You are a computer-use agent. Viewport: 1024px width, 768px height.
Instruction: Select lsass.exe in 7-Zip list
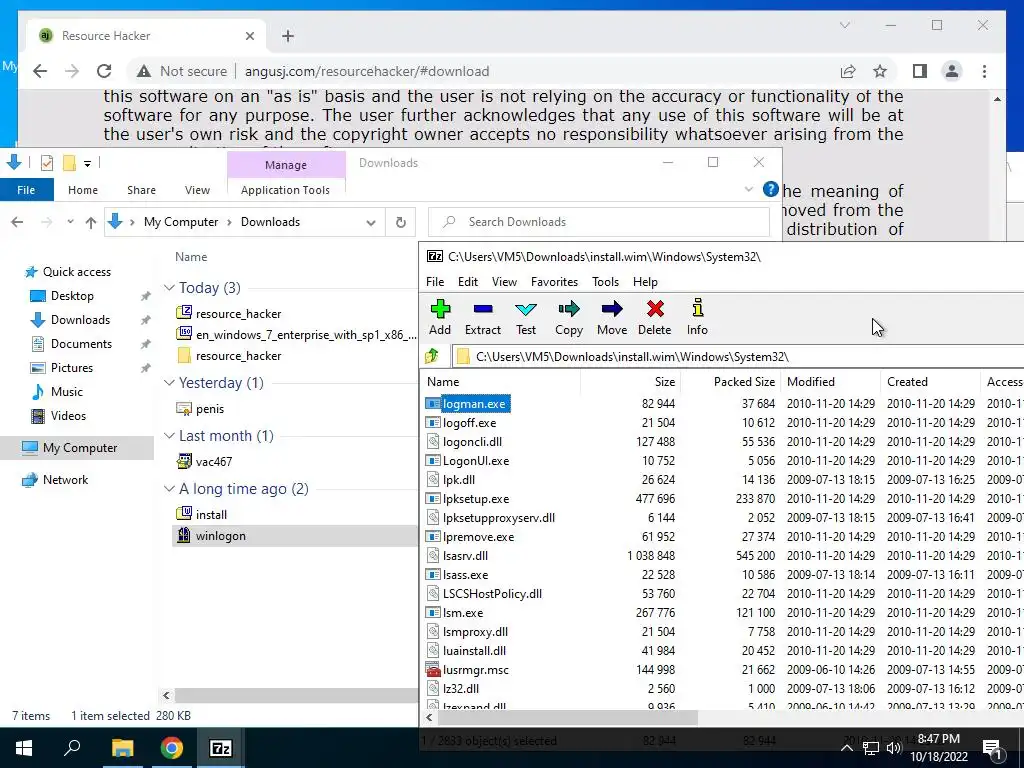[465, 575]
